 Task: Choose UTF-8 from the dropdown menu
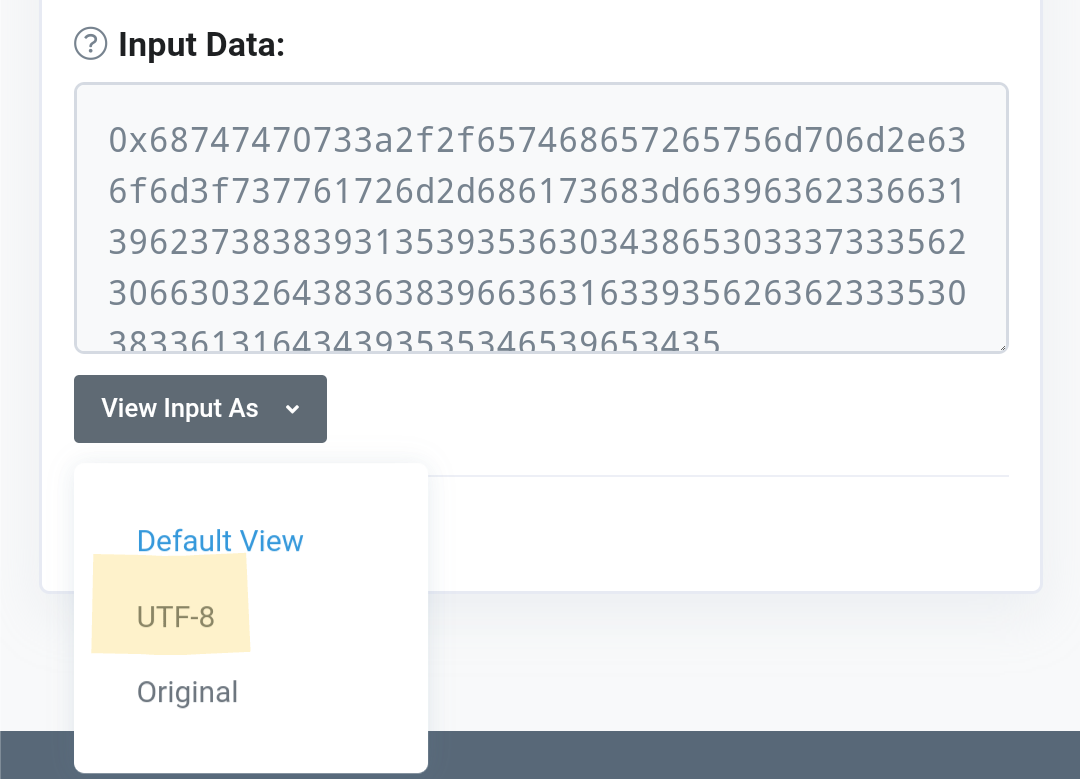click(x=176, y=617)
